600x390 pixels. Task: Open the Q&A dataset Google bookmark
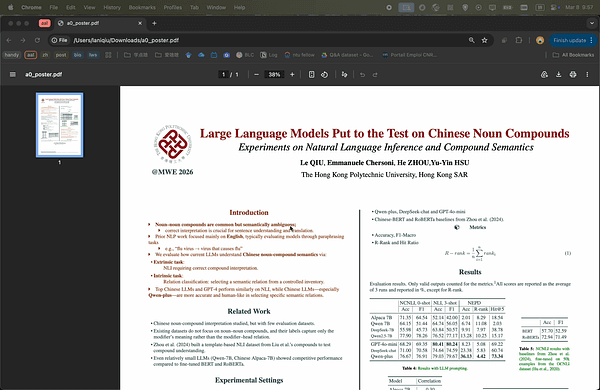coord(347,55)
